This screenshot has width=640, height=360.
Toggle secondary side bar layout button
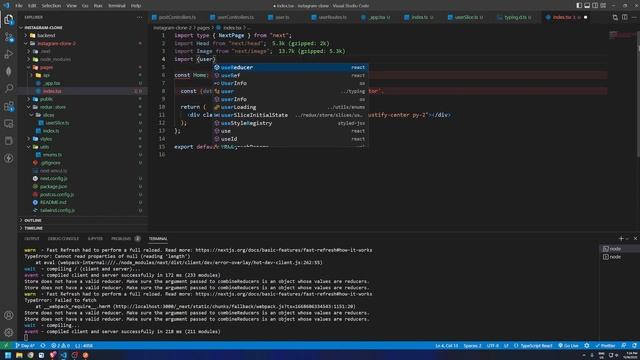pos(595,6)
